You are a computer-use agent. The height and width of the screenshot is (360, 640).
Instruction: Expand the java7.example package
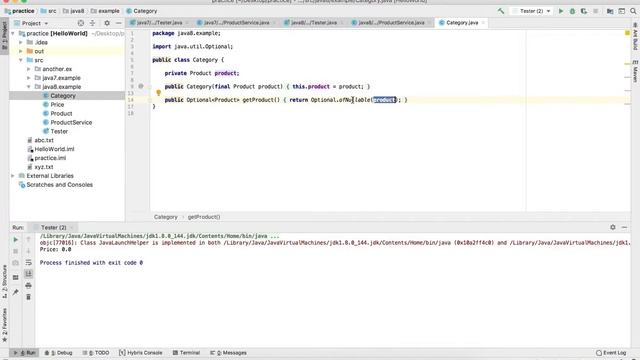click(x=29, y=78)
